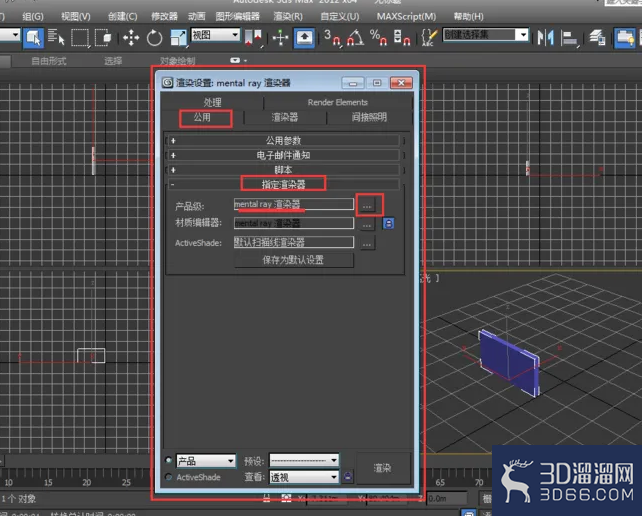
Task: Activate Select and Rotate tool
Action: [154, 38]
